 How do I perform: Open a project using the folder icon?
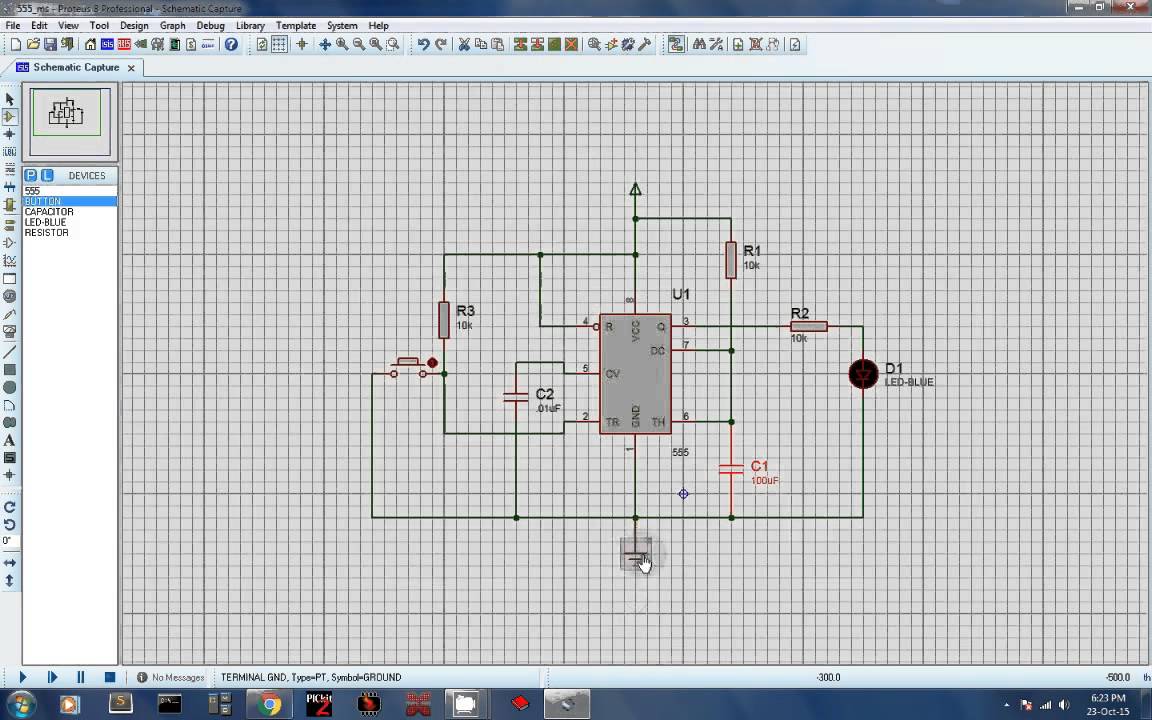[33, 45]
